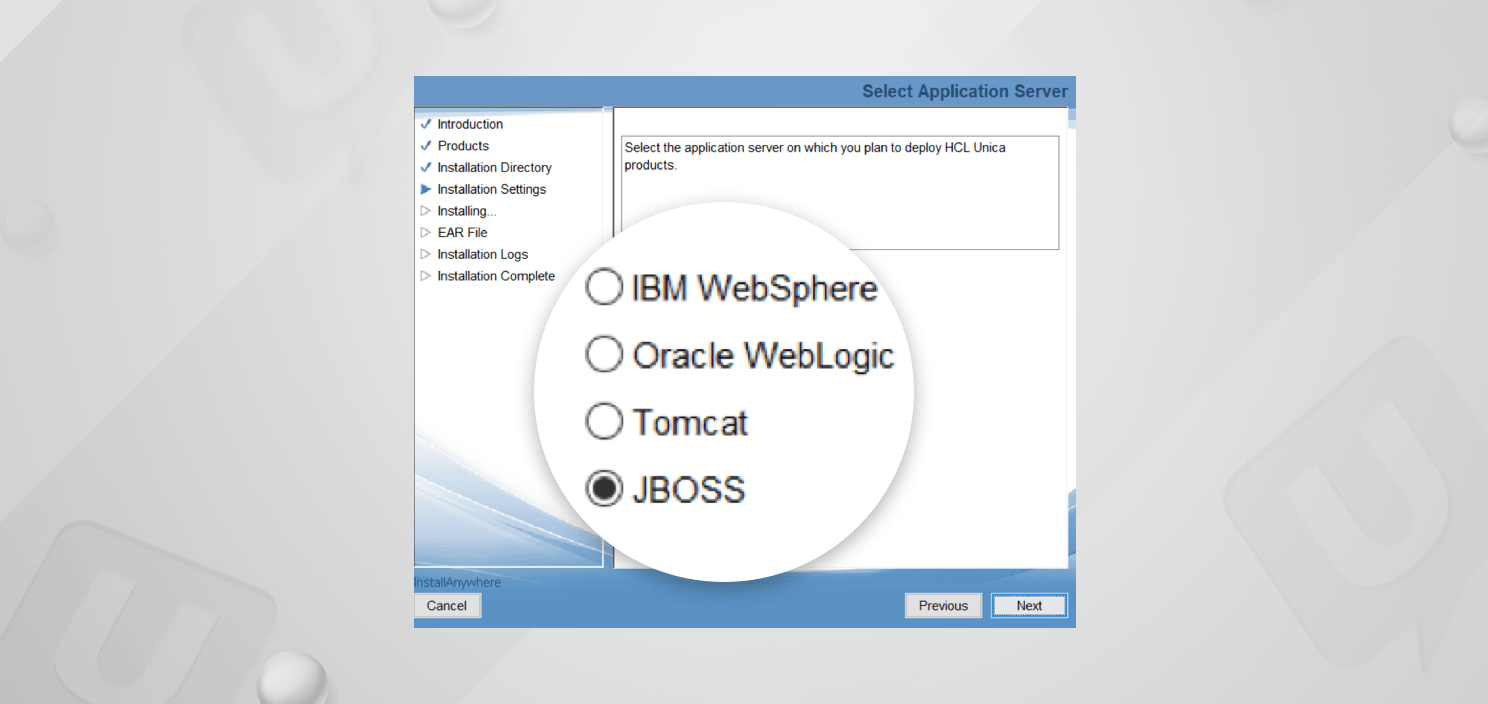The height and width of the screenshot is (704, 1488).
Task: Expand the Installing step triangle
Action: 426,211
